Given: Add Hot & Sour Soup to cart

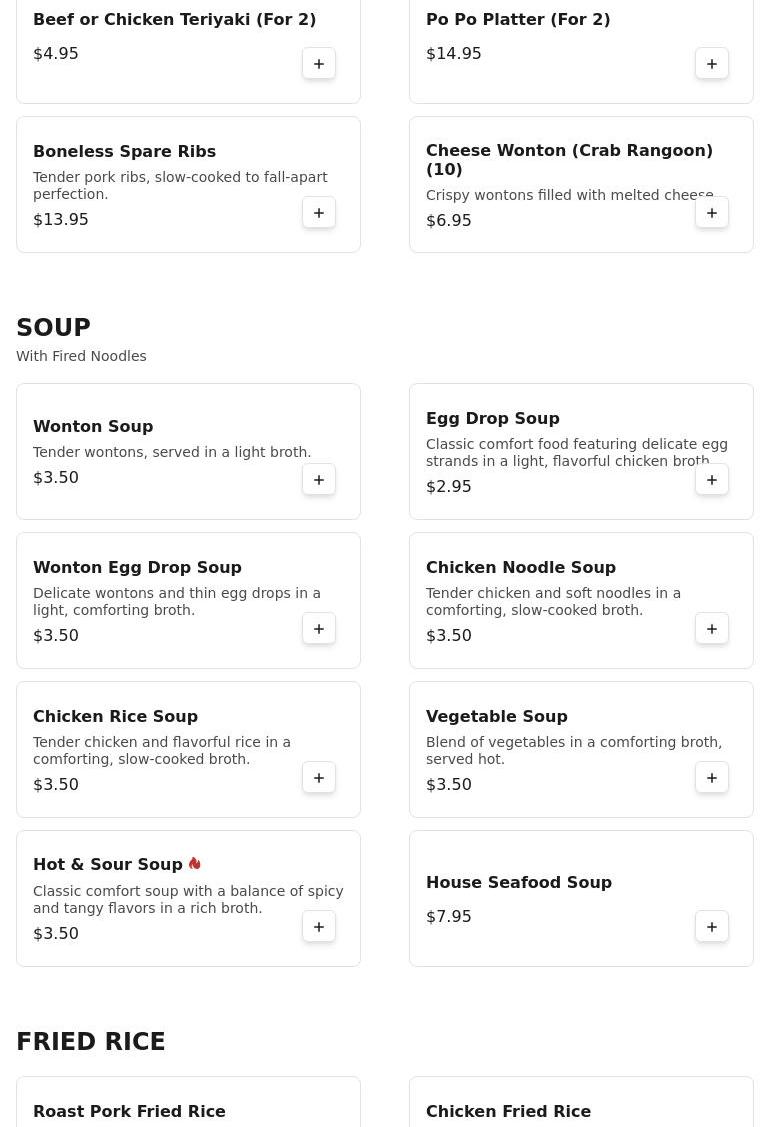Looking at the screenshot, I should 318,926.
